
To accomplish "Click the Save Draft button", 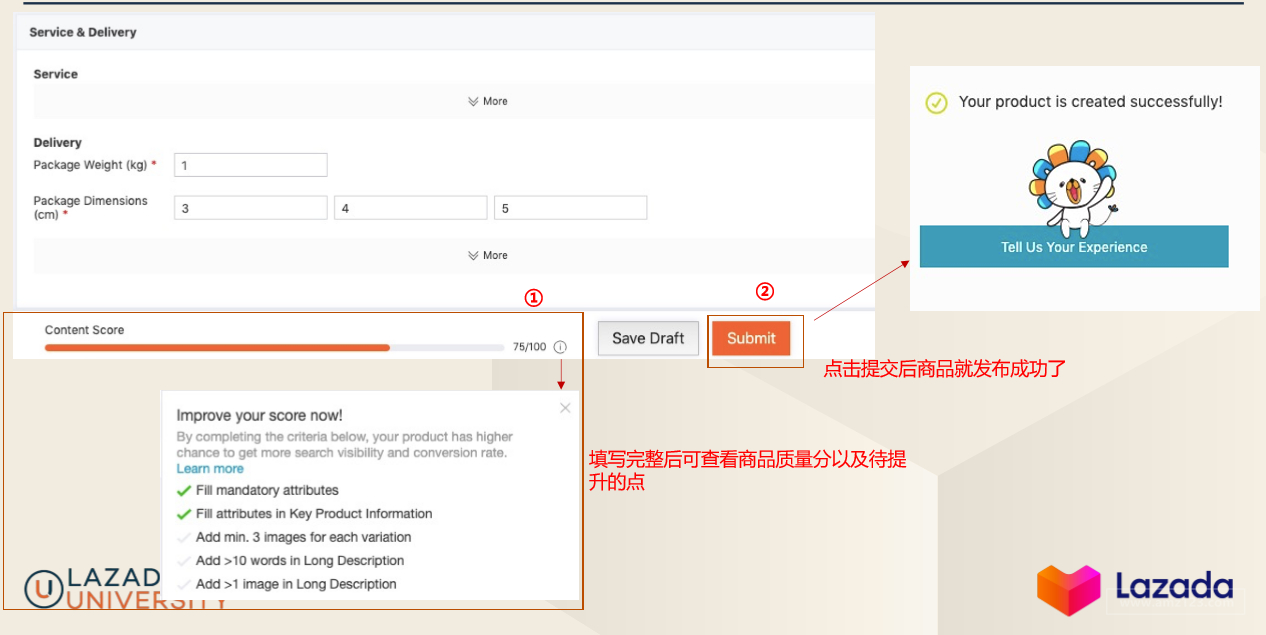I will [648, 338].
